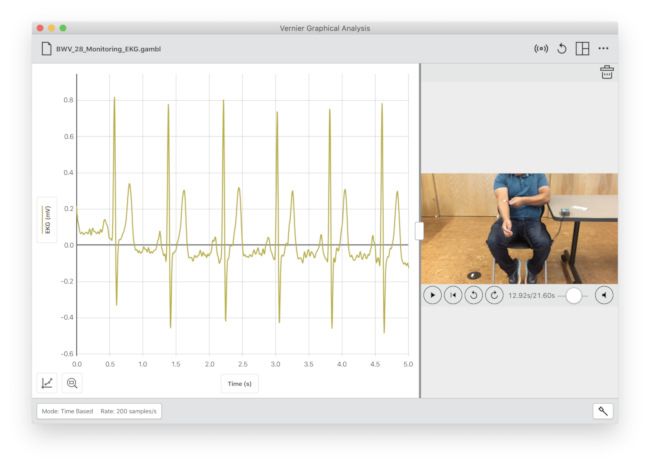Click the pane divider handle
The image size is (650, 466).
click(x=420, y=231)
